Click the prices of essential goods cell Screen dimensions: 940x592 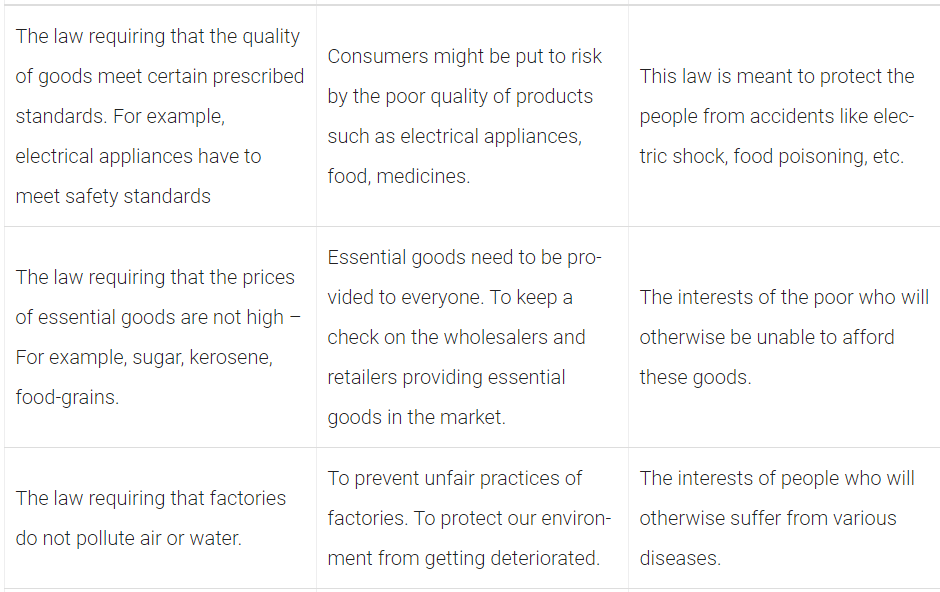pyautogui.click(x=160, y=337)
